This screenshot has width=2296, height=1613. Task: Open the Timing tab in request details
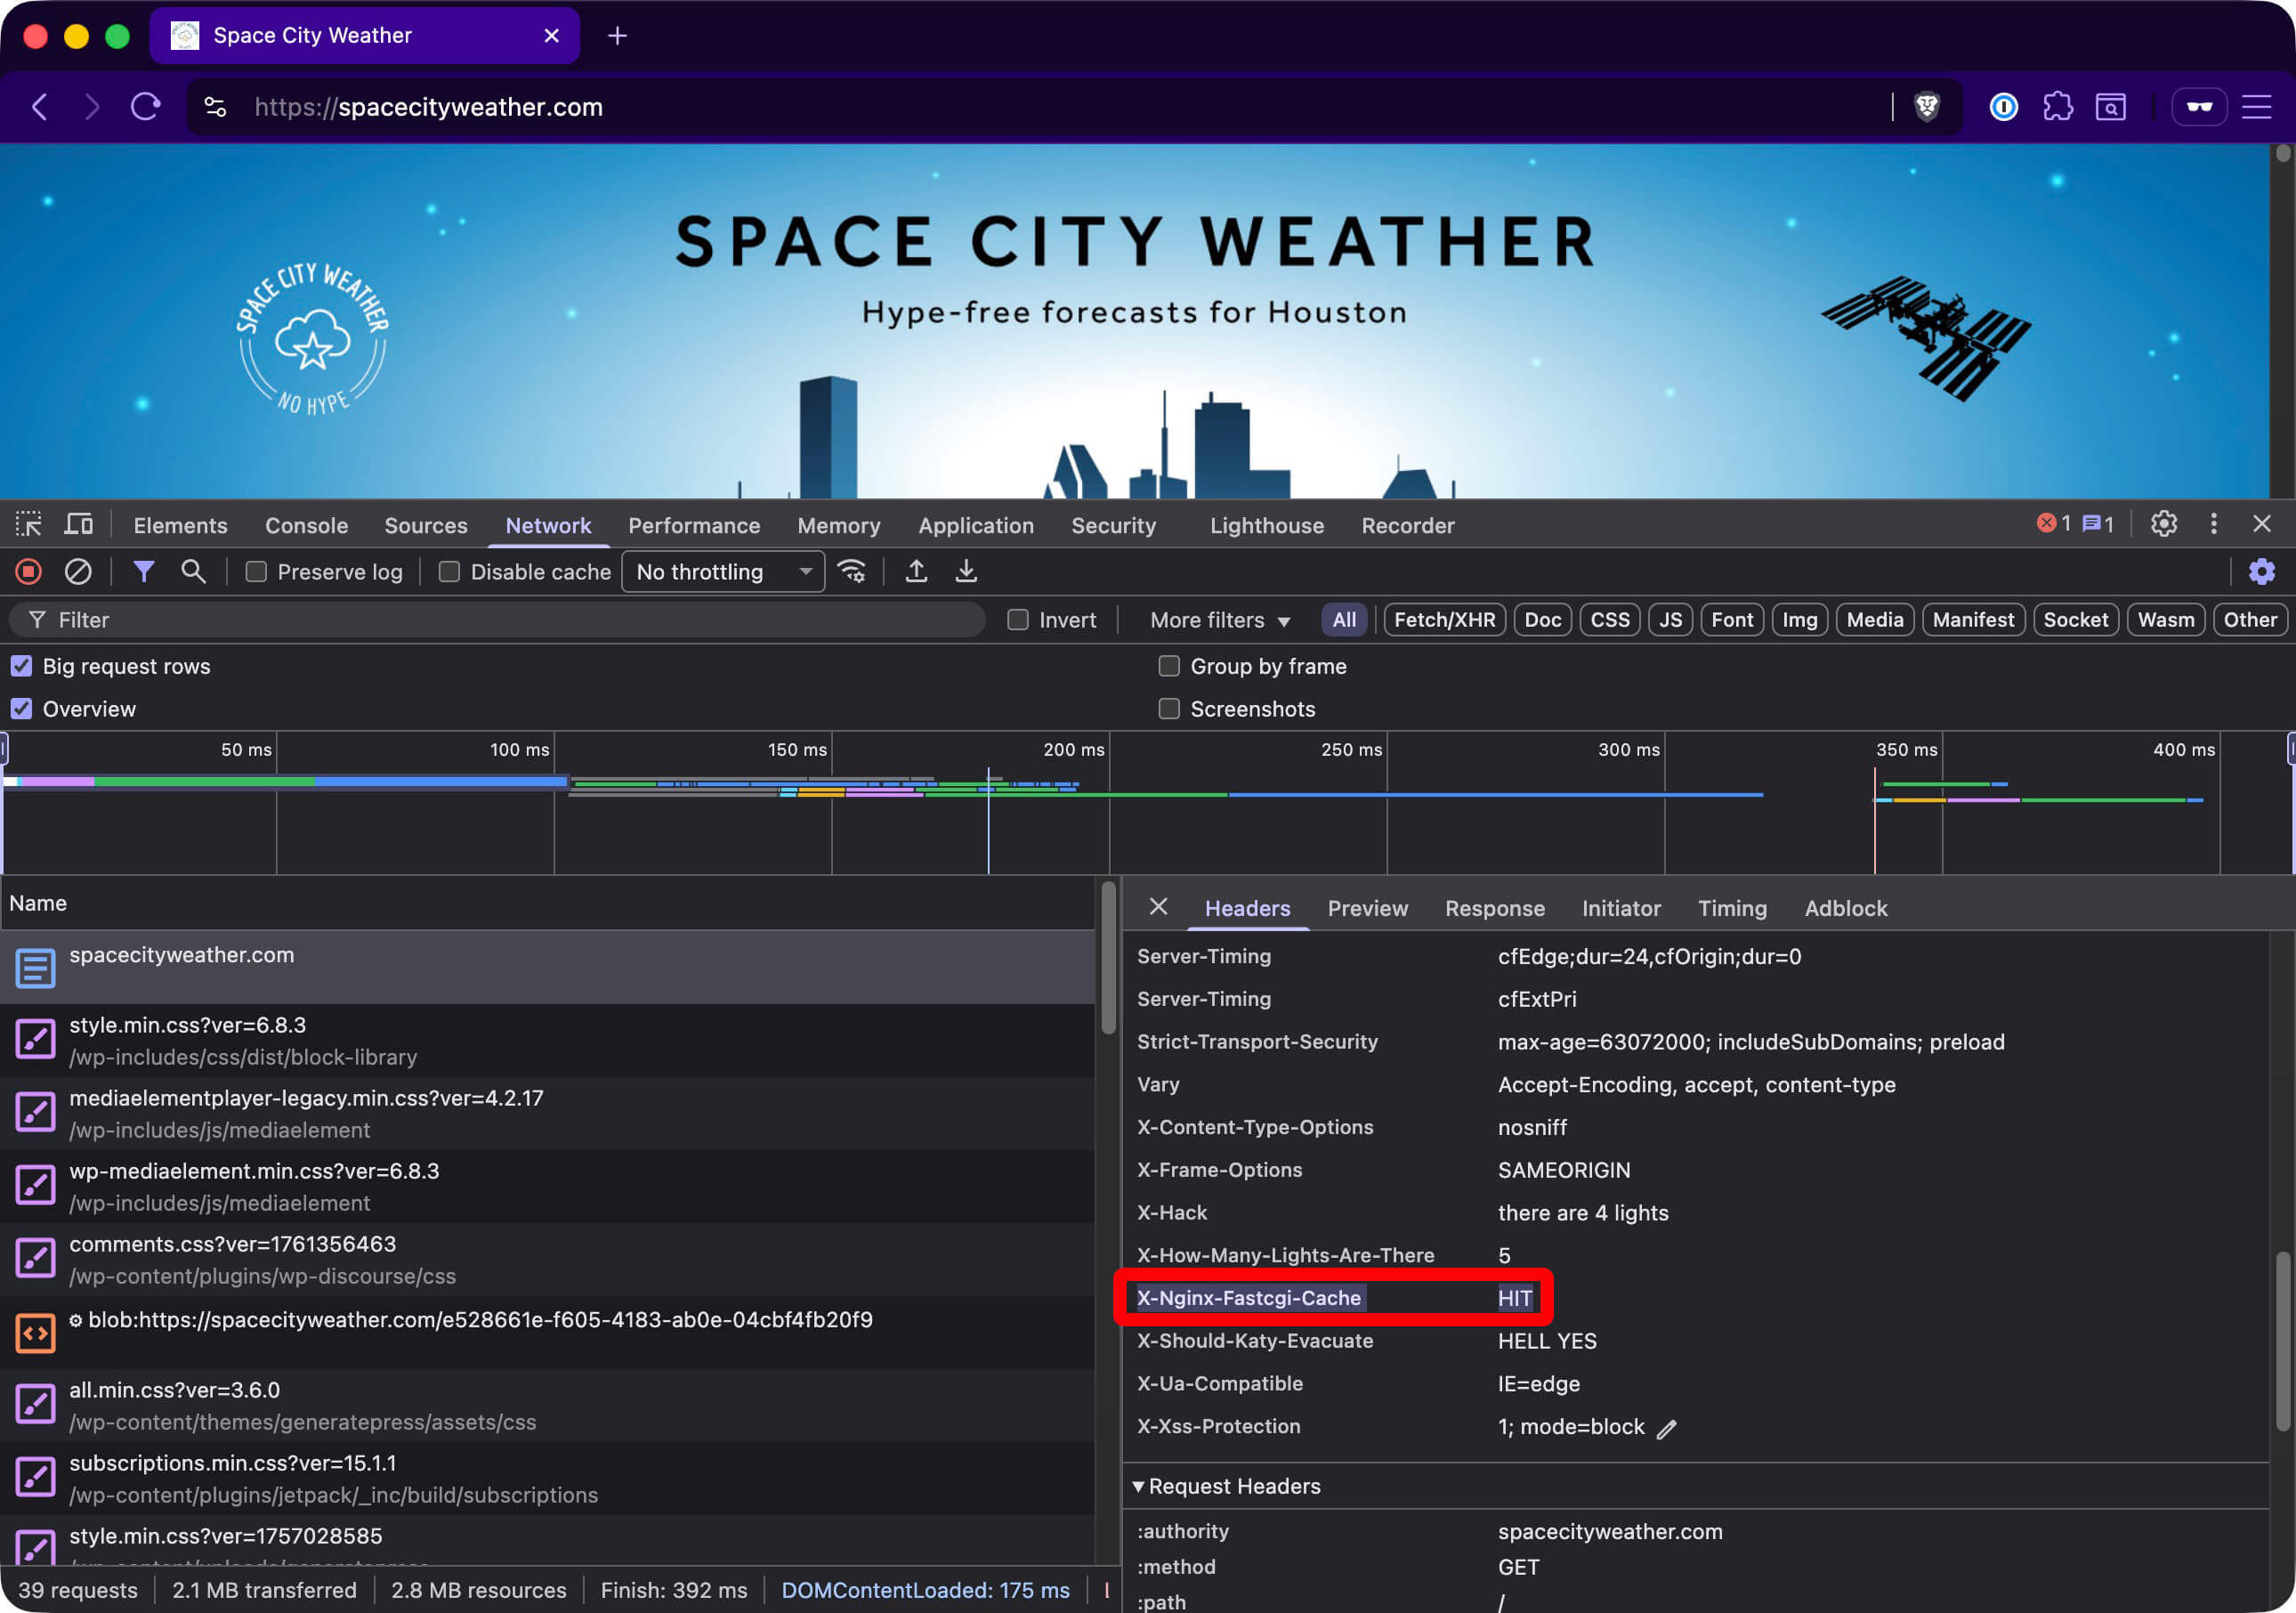click(1732, 908)
